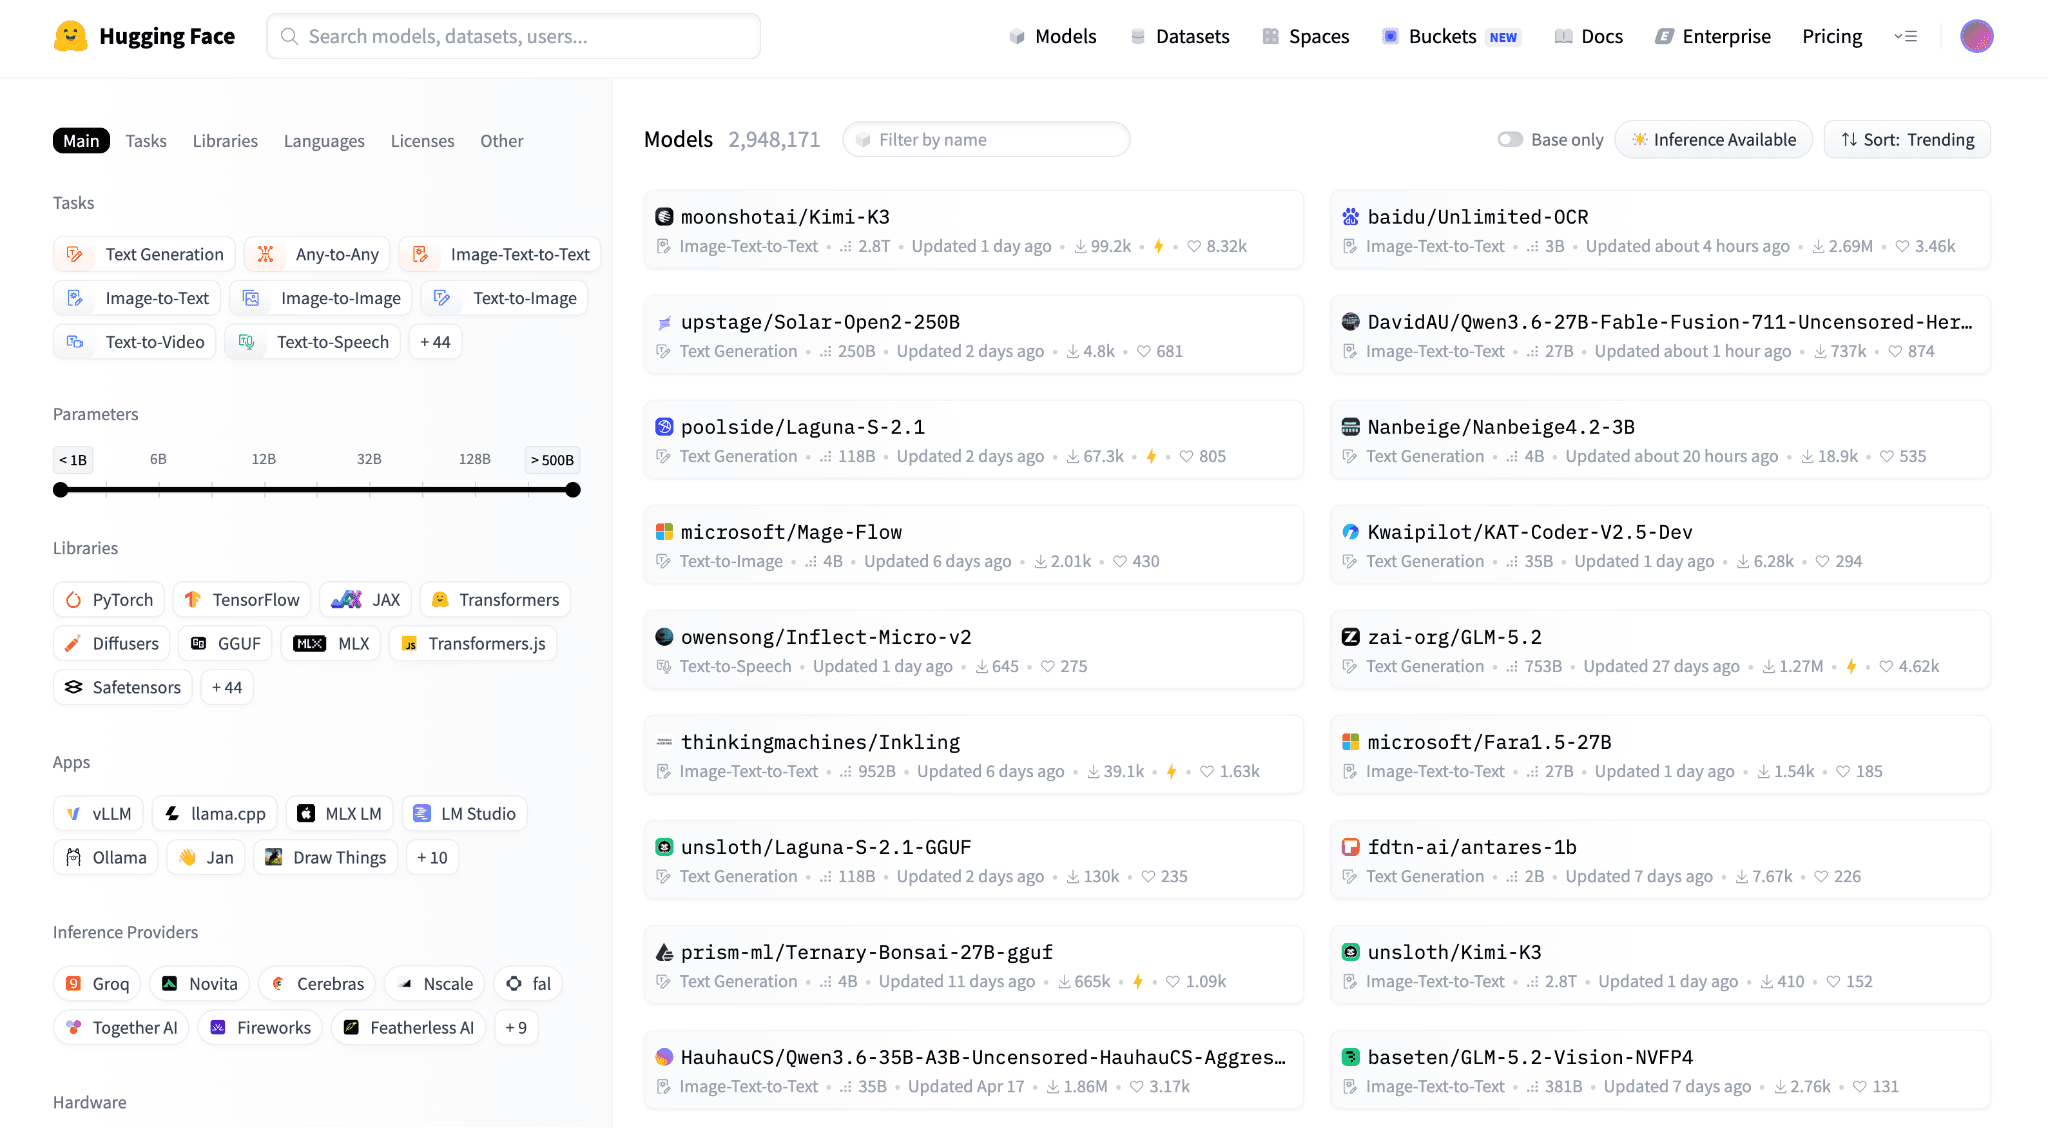Click the search magnifier icon
The width and height of the screenshot is (2048, 1128).
click(290, 36)
